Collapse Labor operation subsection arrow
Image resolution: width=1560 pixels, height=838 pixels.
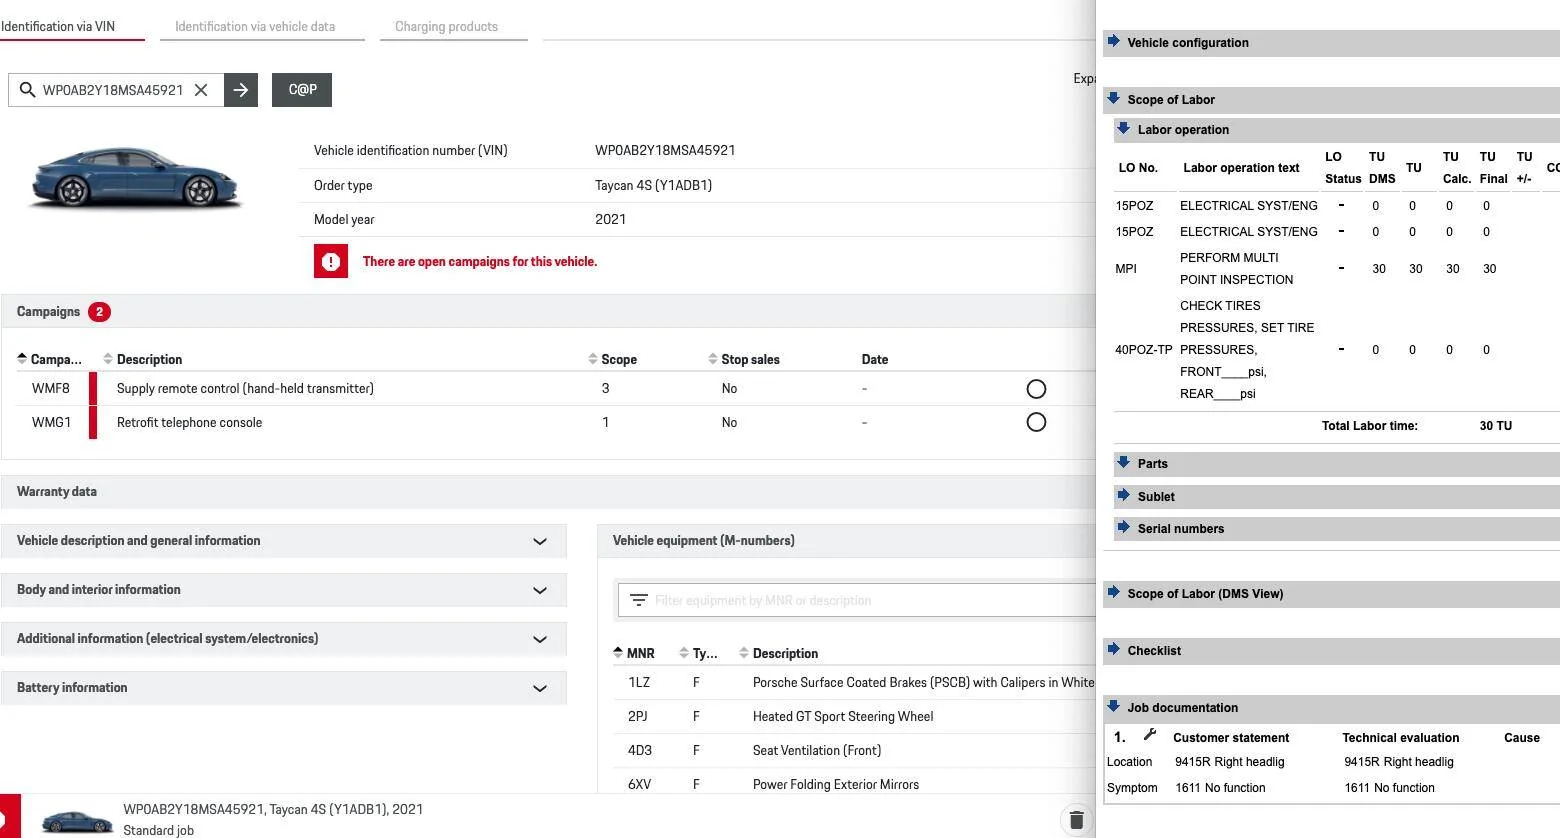1124,129
